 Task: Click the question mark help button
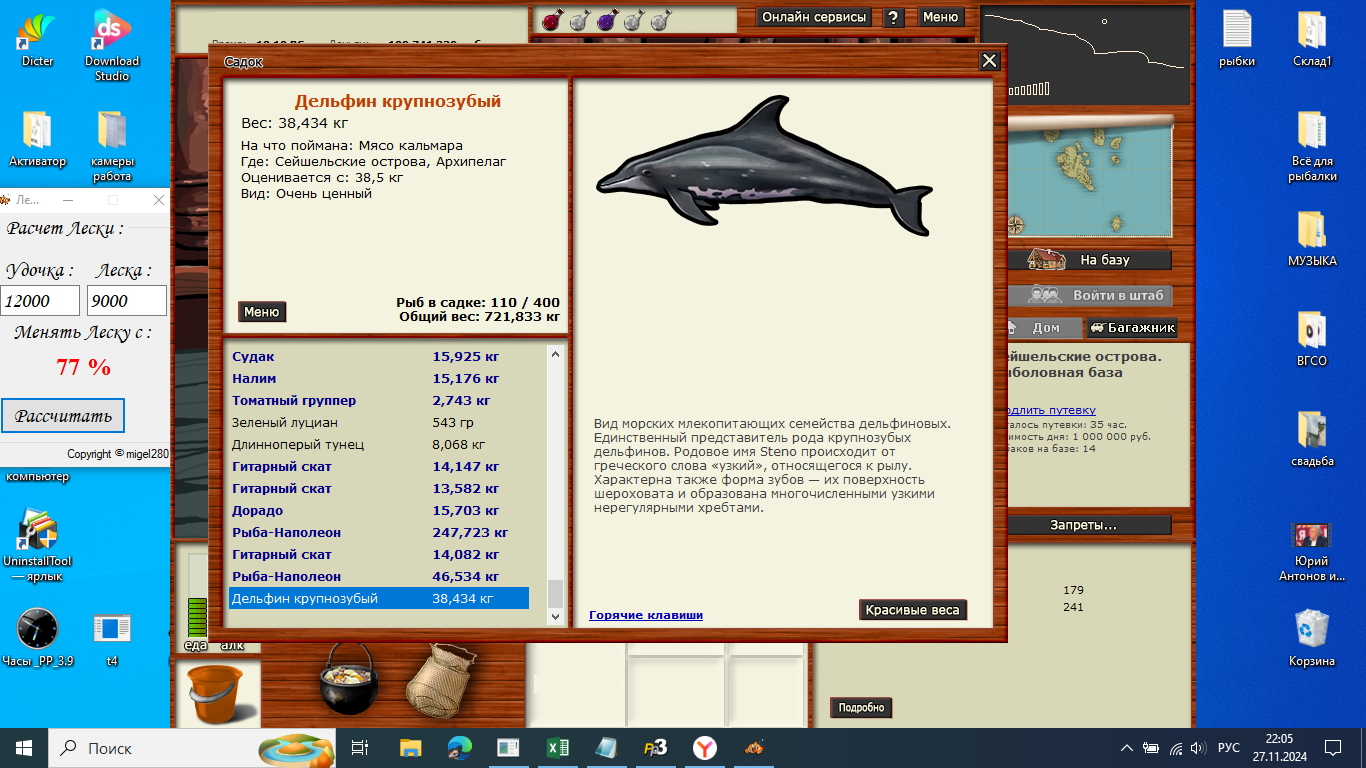click(894, 17)
